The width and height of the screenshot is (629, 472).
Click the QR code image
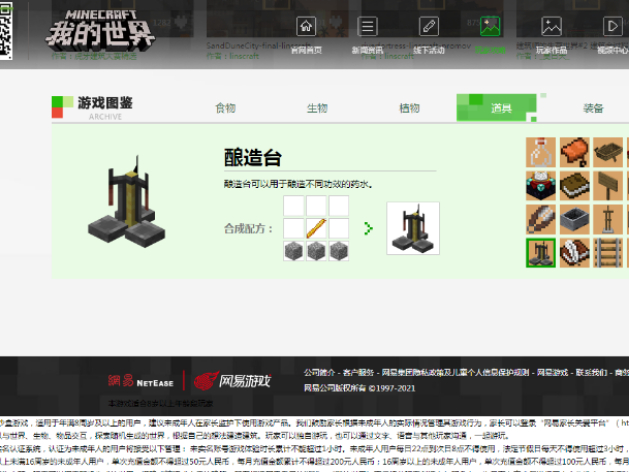tap(6, 31)
